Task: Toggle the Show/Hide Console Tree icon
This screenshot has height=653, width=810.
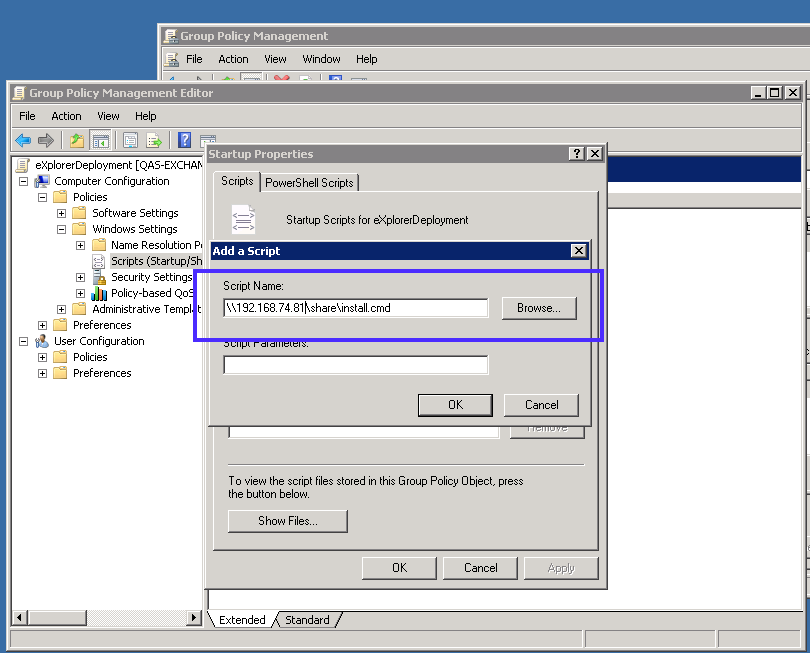Action: click(101, 140)
